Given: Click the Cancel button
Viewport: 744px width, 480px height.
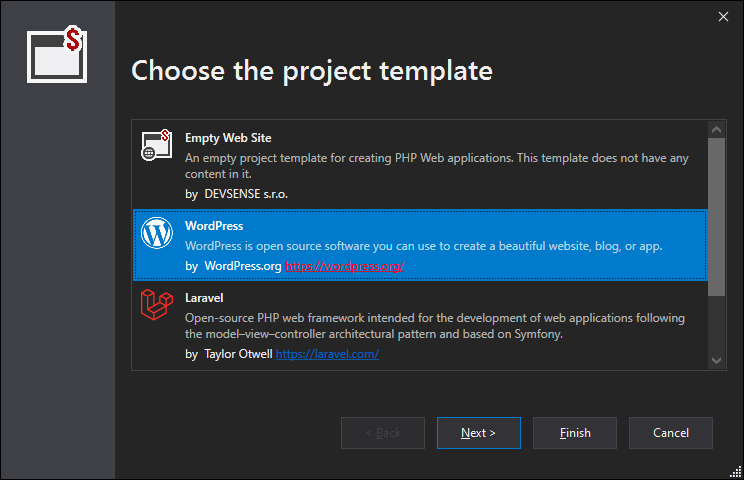Looking at the screenshot, I should 670,433.
